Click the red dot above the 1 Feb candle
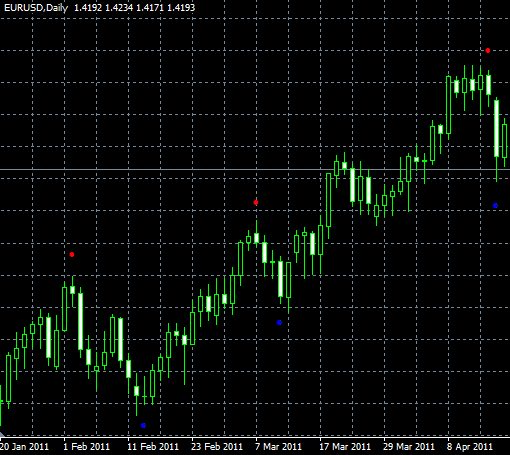 click(x=72, y=255)
